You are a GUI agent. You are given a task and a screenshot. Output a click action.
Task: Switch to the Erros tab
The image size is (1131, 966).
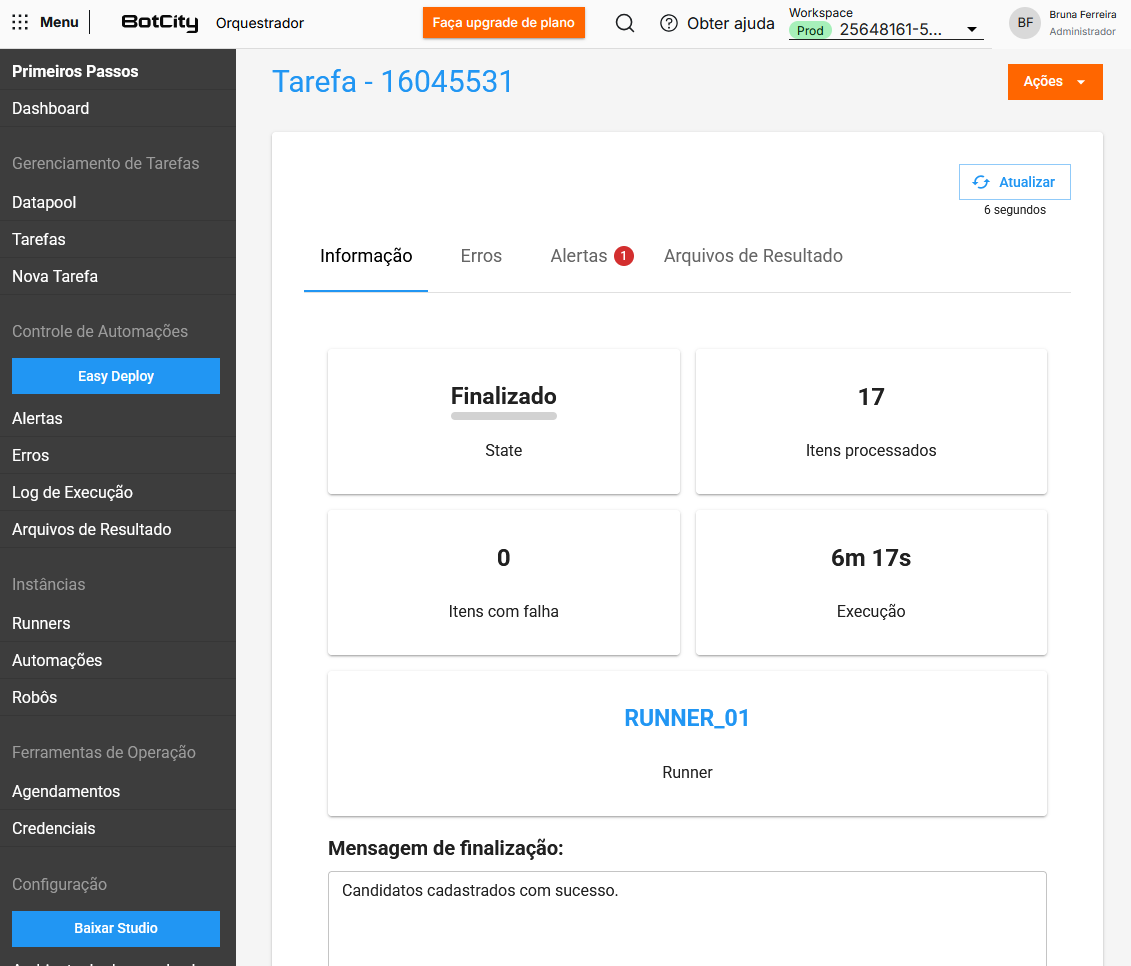481,256
